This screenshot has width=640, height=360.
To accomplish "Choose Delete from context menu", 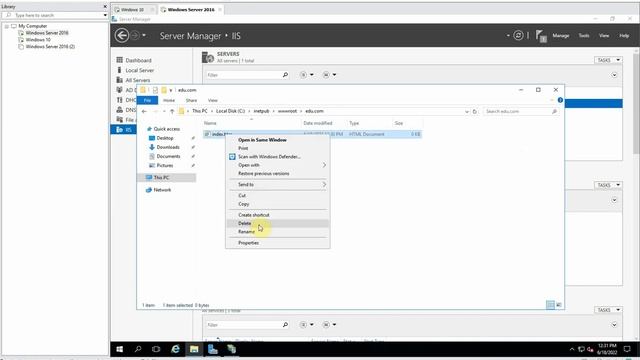I will pos(278,223).
